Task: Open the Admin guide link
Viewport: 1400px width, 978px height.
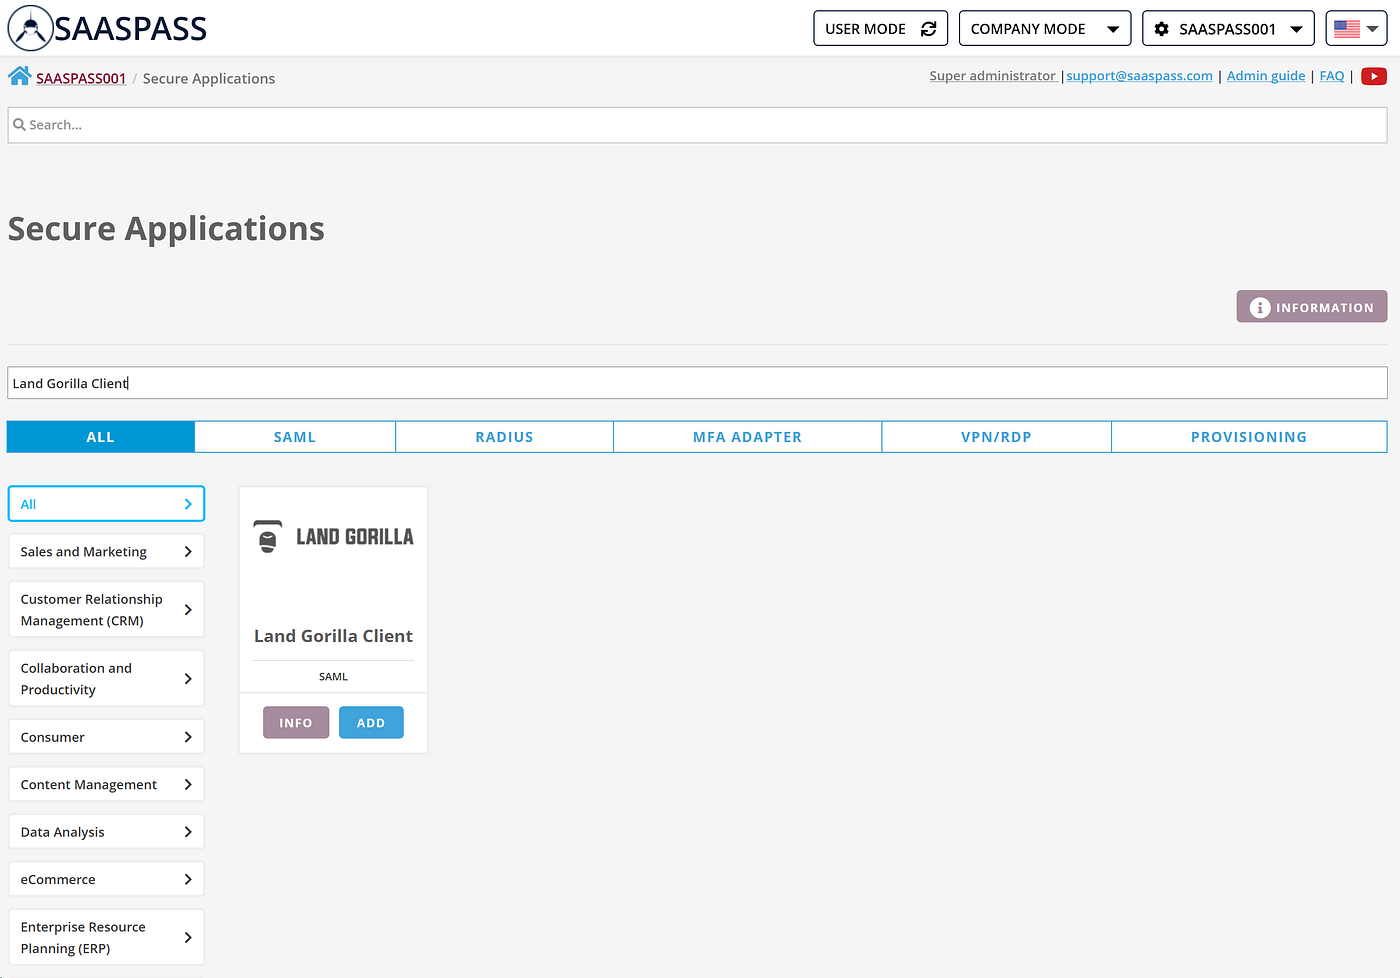Action: [1266, 76]
